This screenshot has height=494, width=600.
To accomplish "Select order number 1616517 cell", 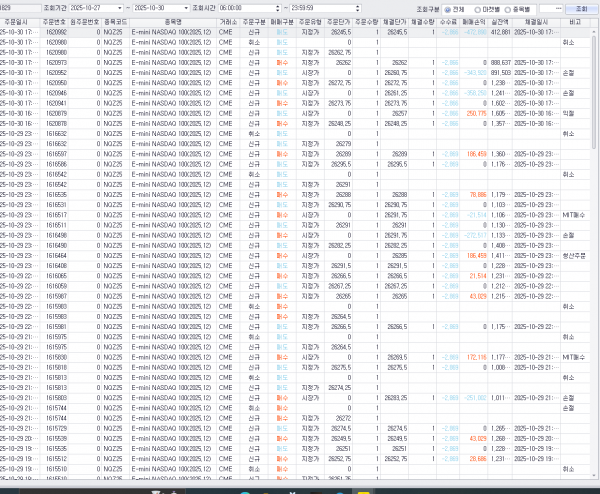I will click(54, 215).
